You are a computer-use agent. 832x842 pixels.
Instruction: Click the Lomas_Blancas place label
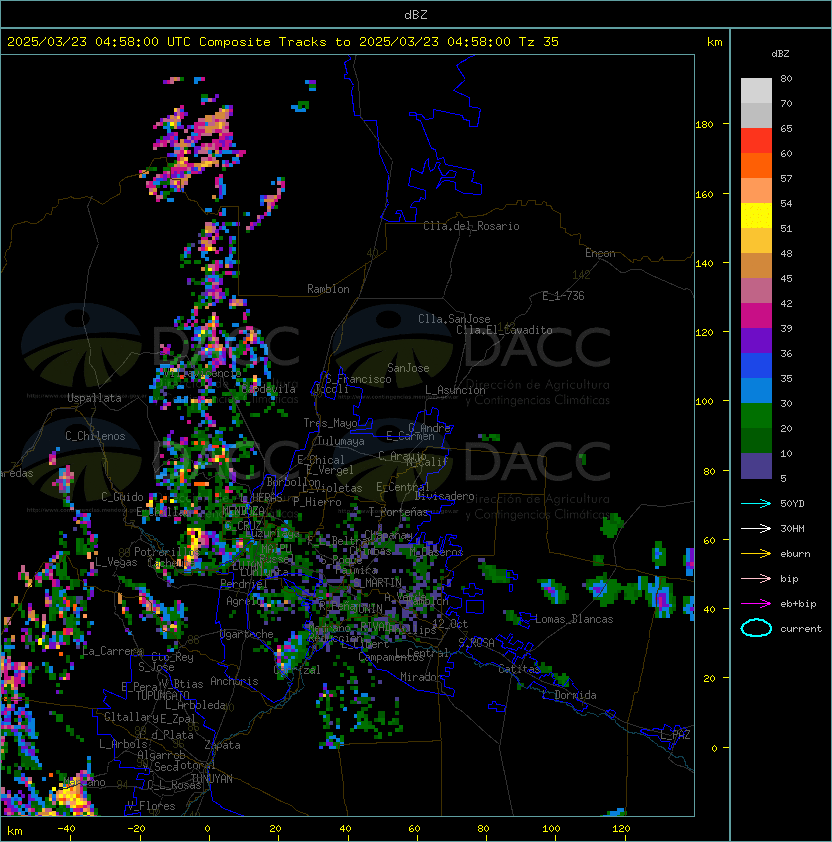point(574,619)
